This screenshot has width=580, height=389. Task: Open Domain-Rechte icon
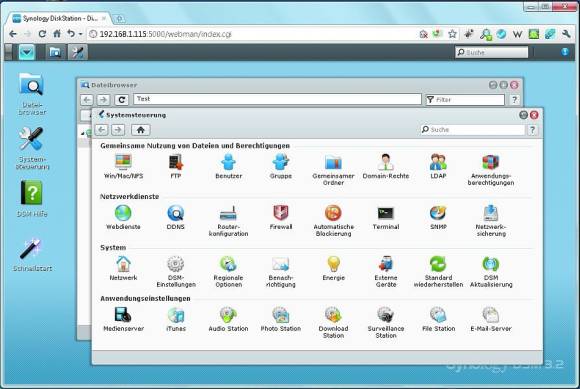click(x=386, y=166)
